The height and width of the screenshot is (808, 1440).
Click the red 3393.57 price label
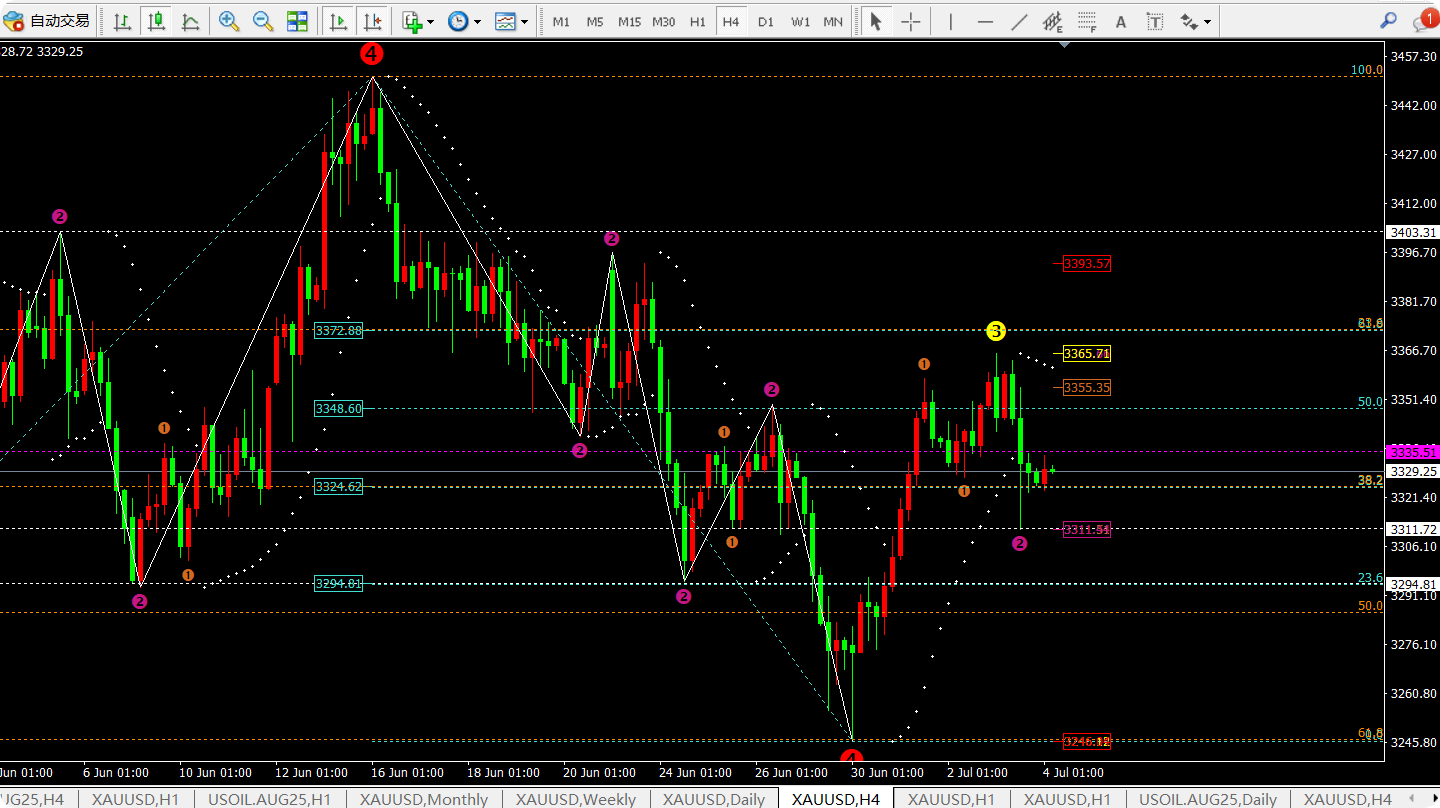[1087, 264]
